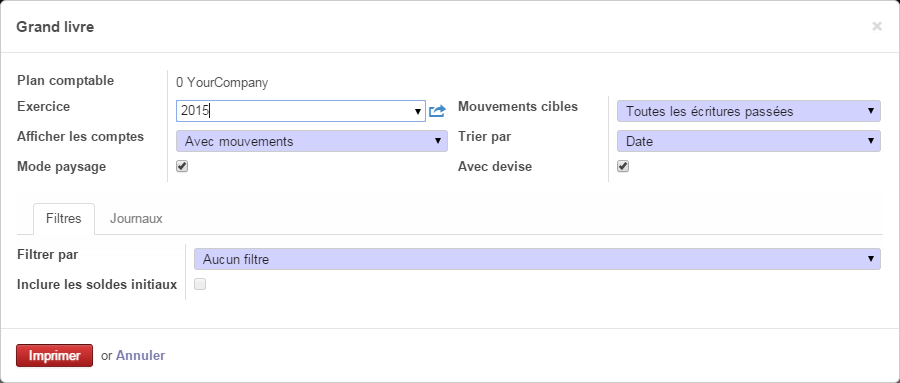Click the Avec devise label
The image size is (900, 383).
coord(495,167)
